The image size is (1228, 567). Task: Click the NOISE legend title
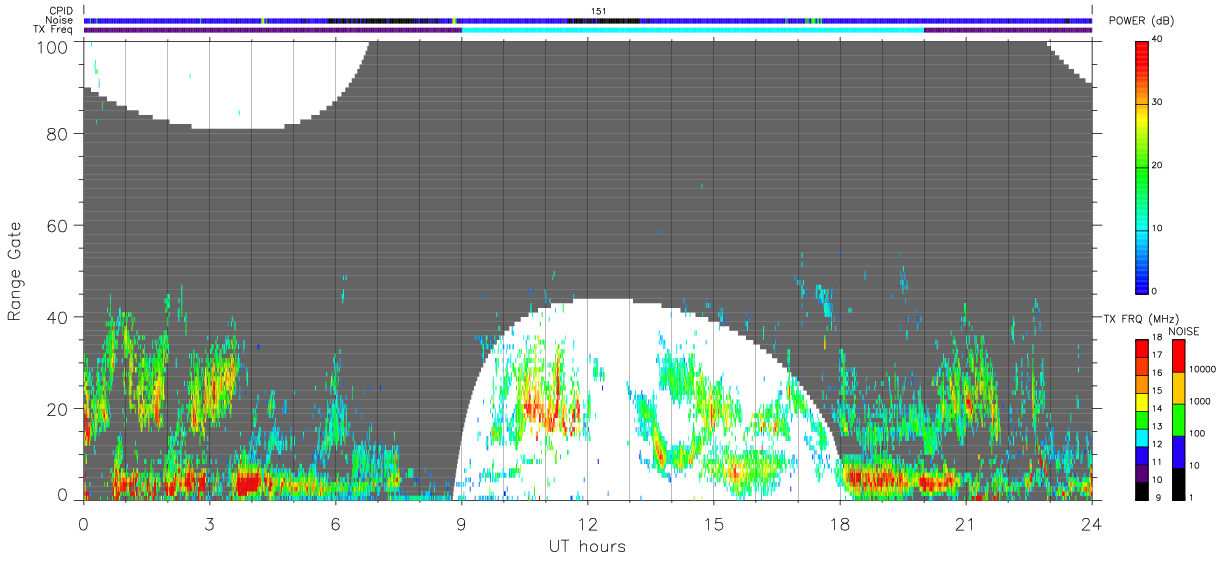coord(1183,331)
